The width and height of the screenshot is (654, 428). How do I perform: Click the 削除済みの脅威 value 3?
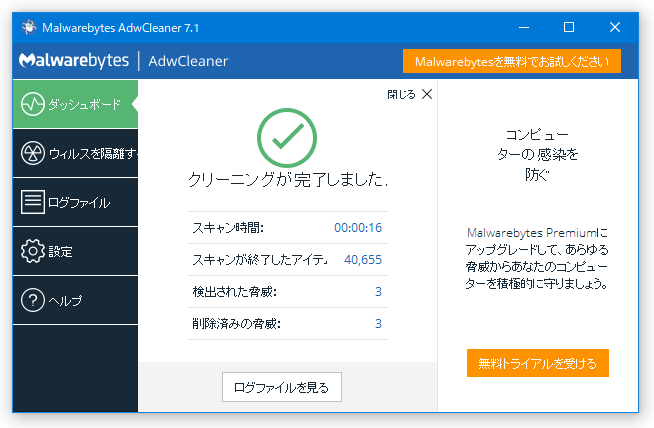[378, 323]
